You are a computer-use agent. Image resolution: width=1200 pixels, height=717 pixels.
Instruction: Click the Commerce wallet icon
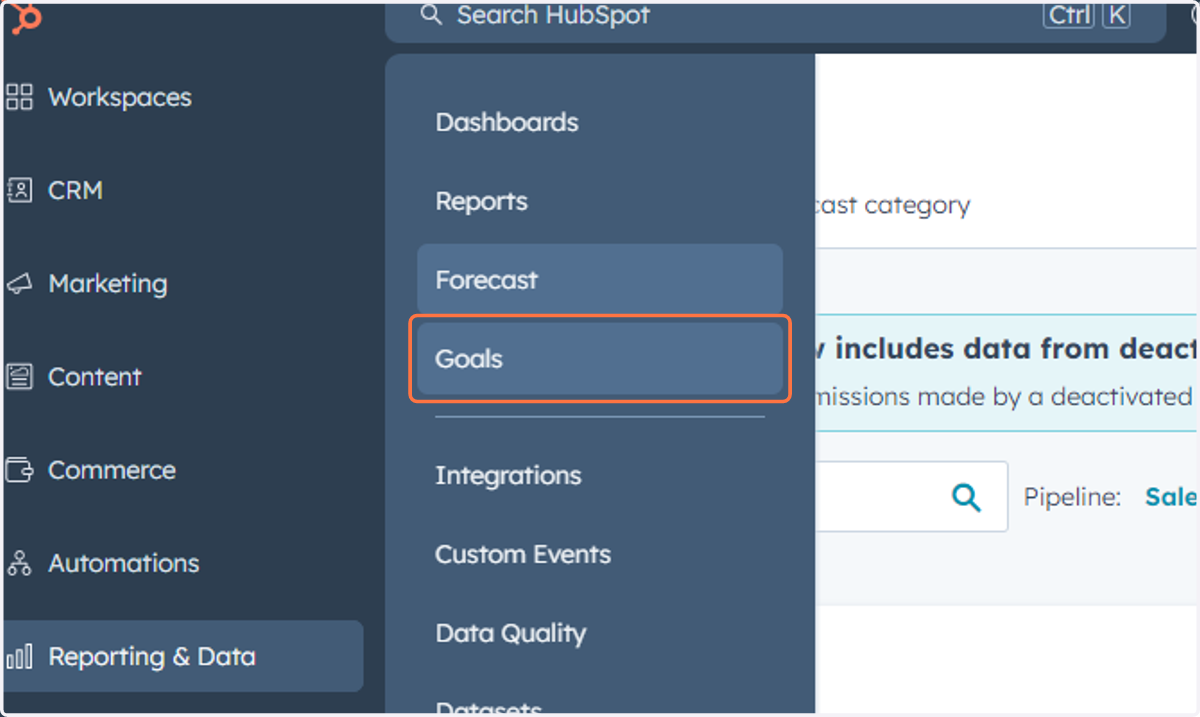(x=19, y=470)
